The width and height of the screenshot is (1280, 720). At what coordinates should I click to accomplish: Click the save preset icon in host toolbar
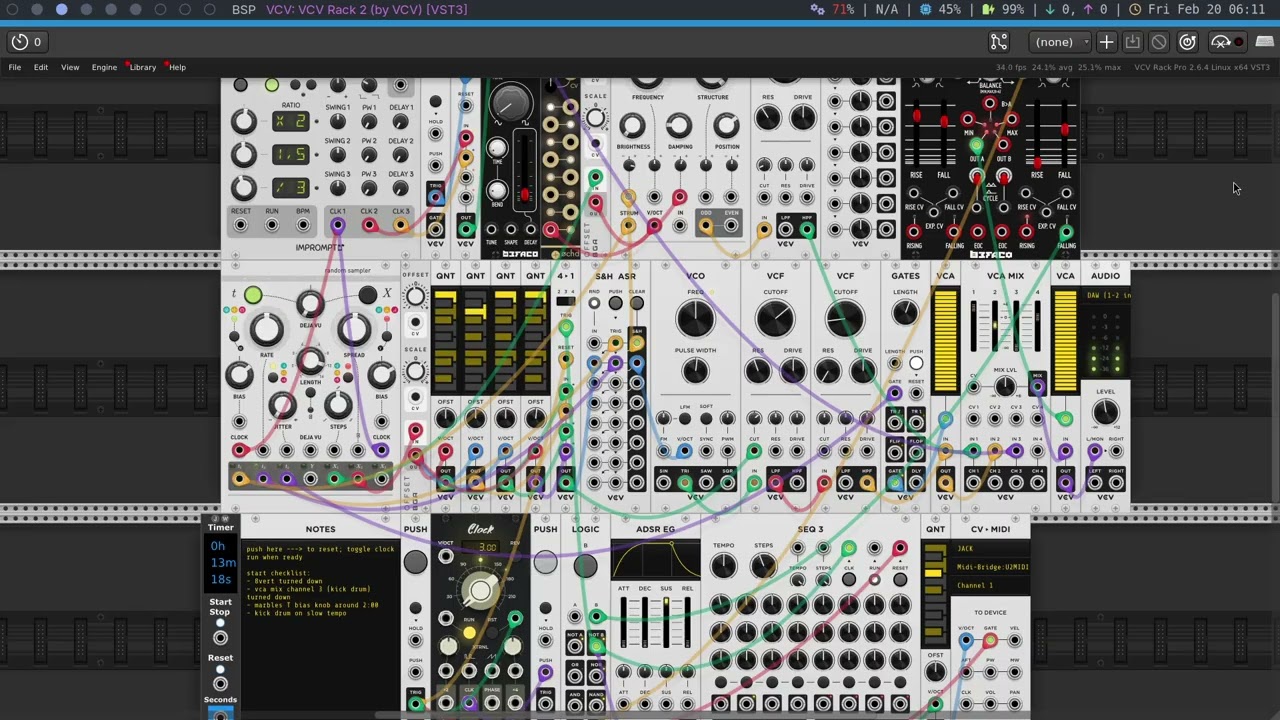click(x=1132, y=42)
